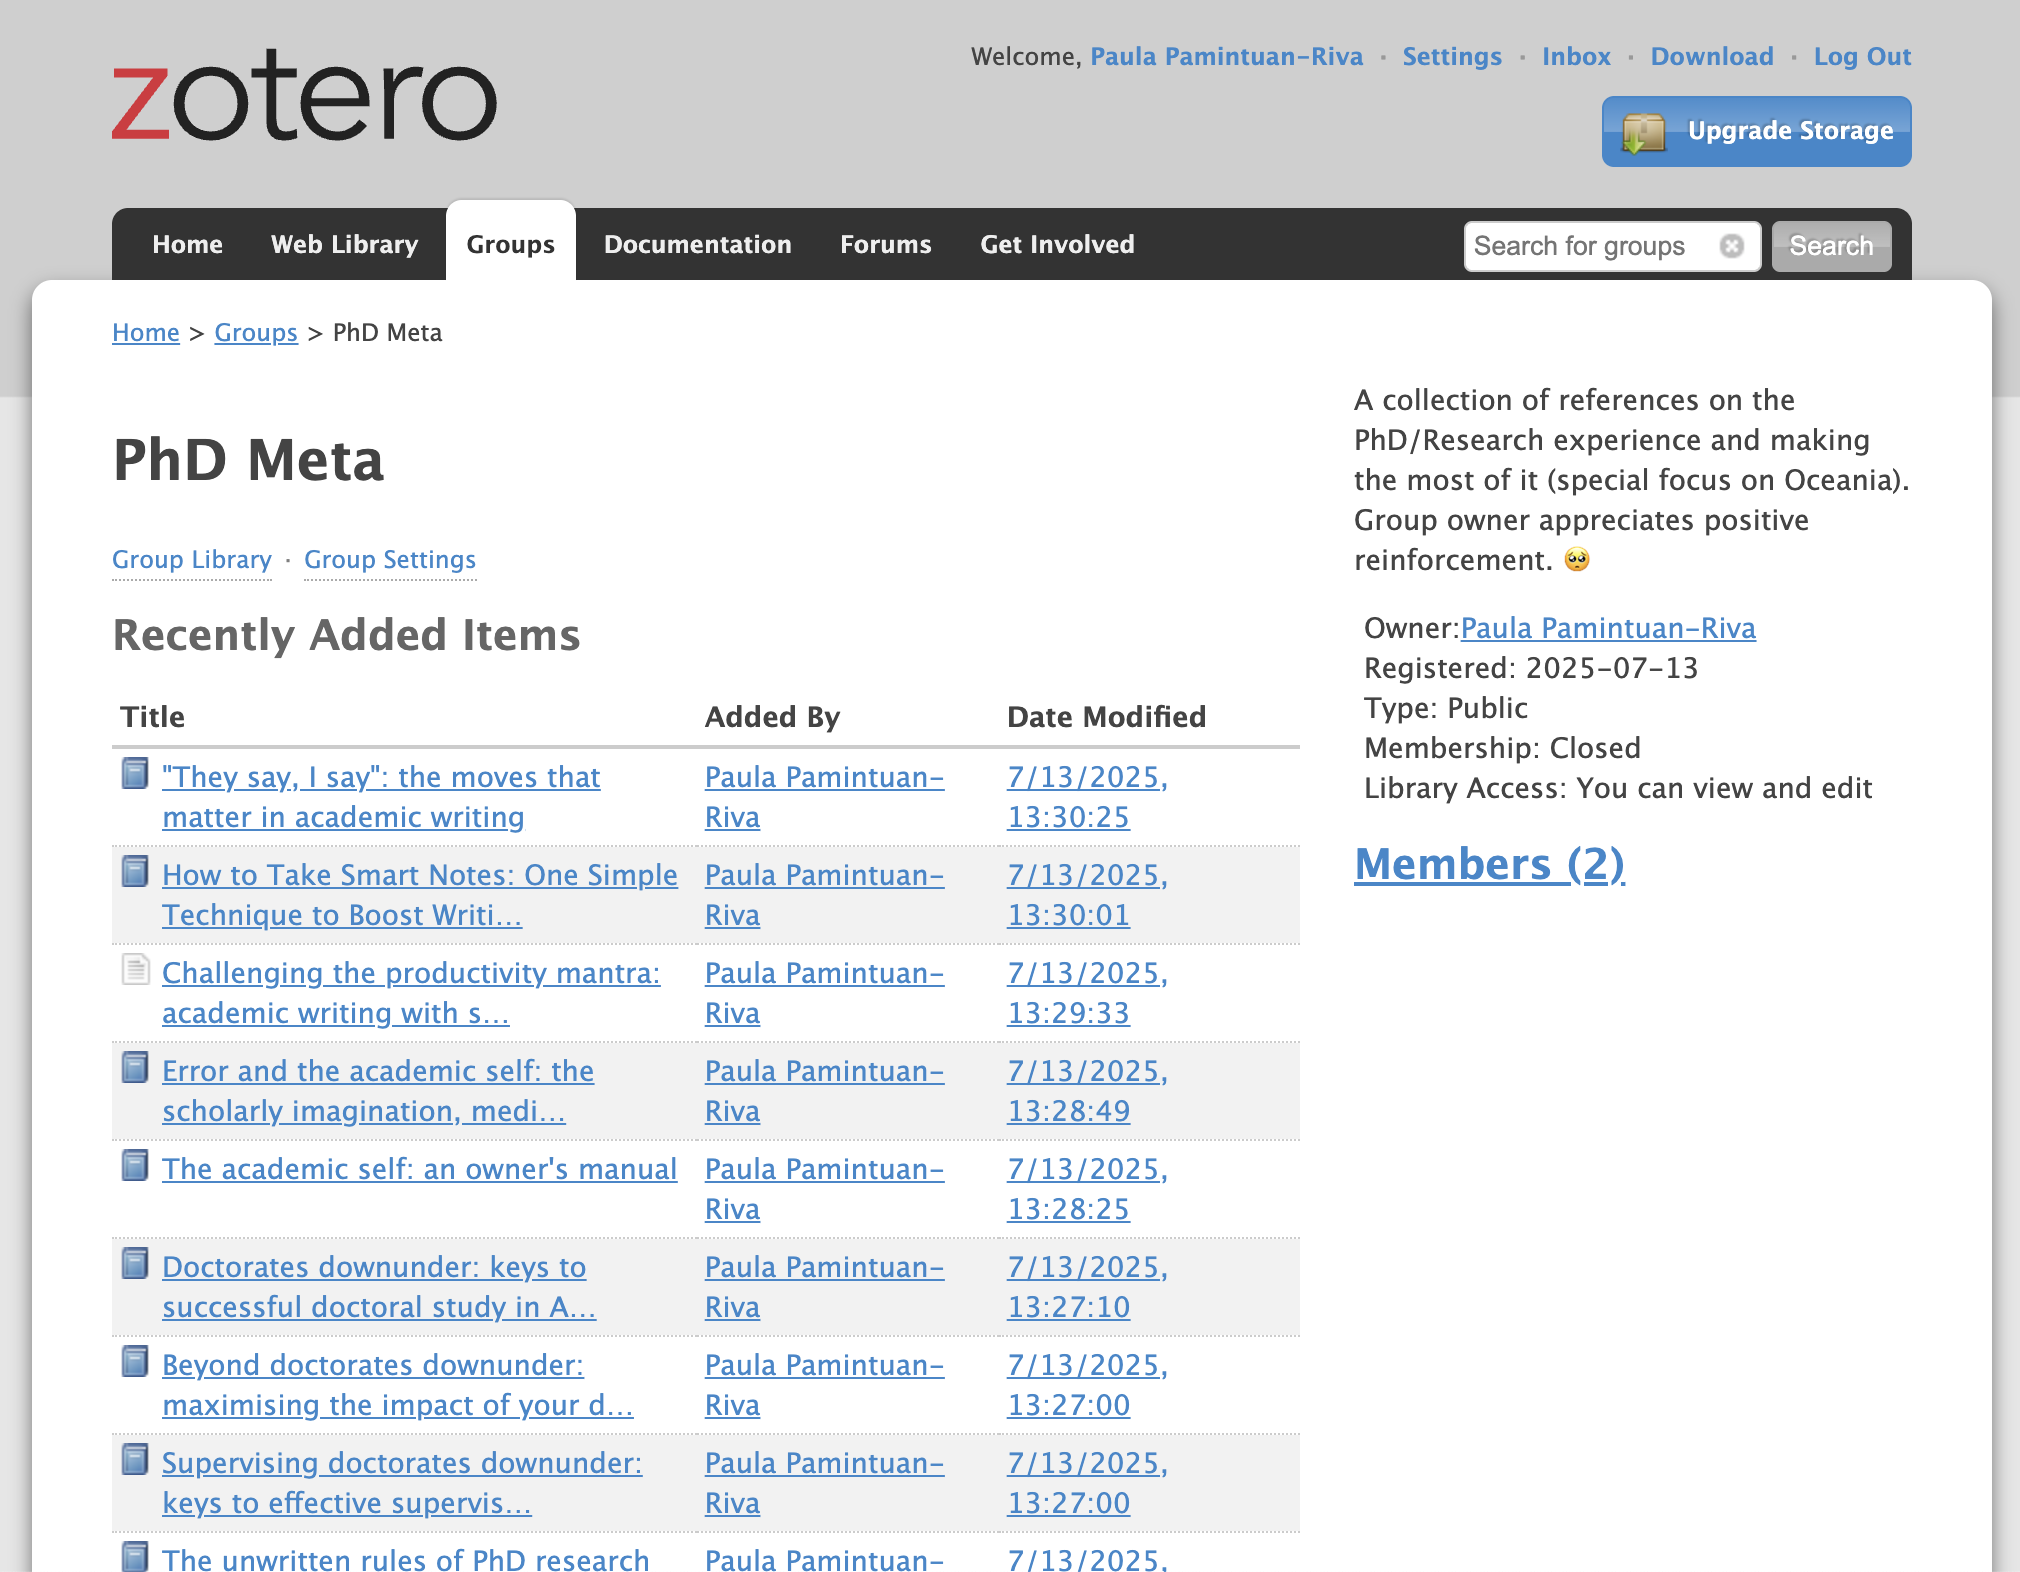Click the Date Modified column header
This screenshot has width=2020, height=1572.
tap(1106, 717)
